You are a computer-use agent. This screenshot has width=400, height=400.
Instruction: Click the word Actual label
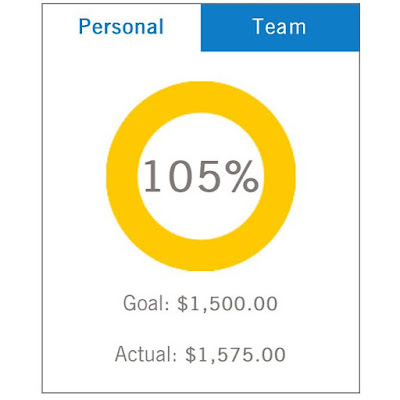[x=144, y=354]
